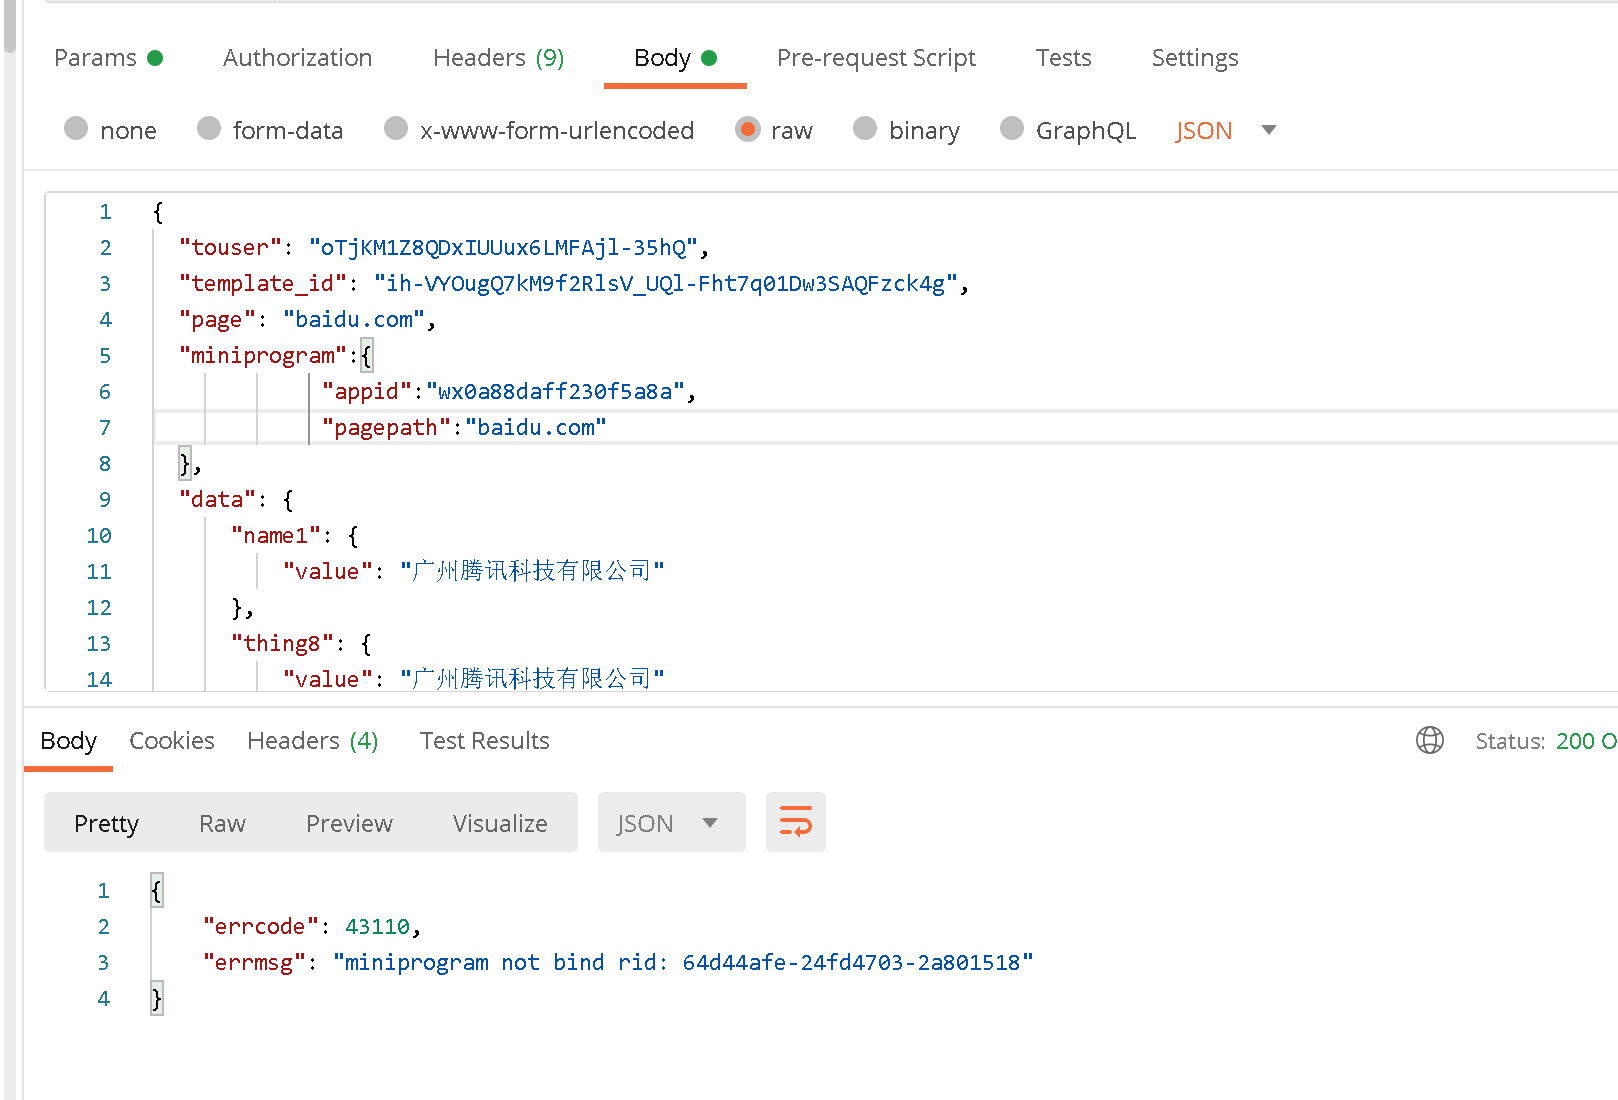Viewport: 1618px width, 1100px height.
Task: Open the Params request tab
Action: [96, 58]
